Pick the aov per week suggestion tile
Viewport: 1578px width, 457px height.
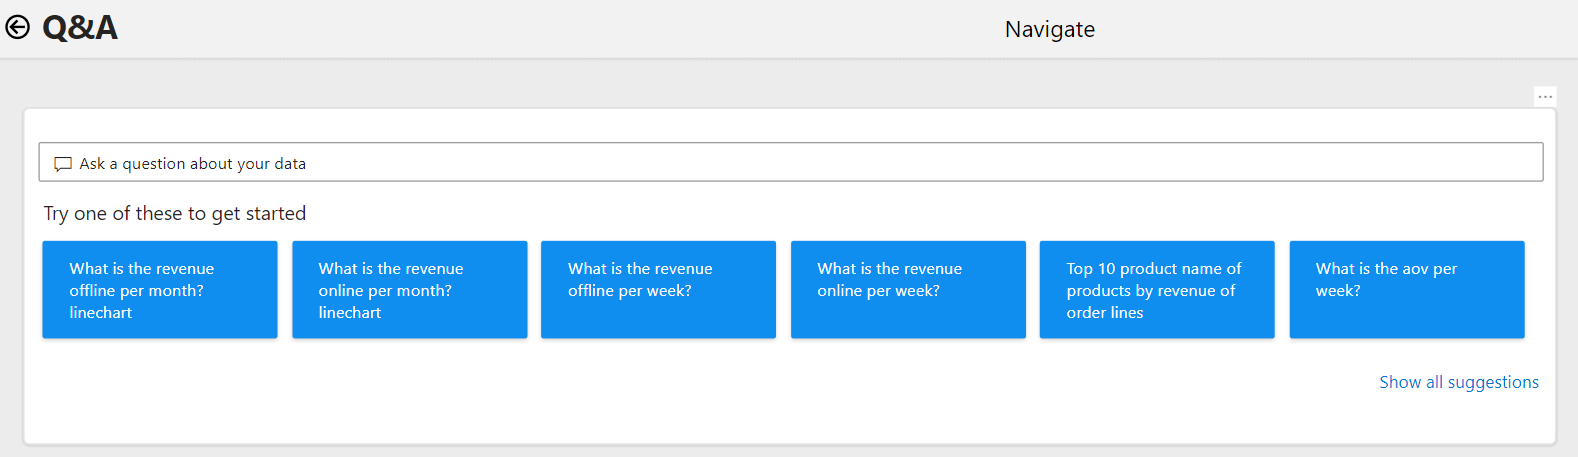click(x=1407, y=290)
